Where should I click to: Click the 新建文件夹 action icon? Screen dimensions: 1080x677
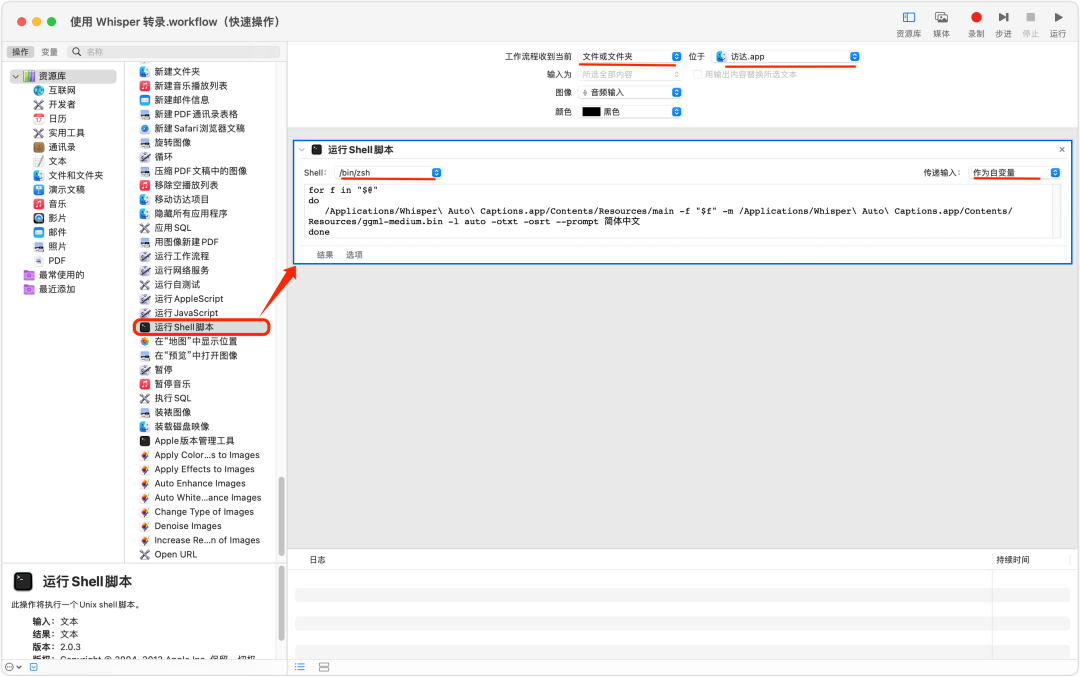coord(145,72)
